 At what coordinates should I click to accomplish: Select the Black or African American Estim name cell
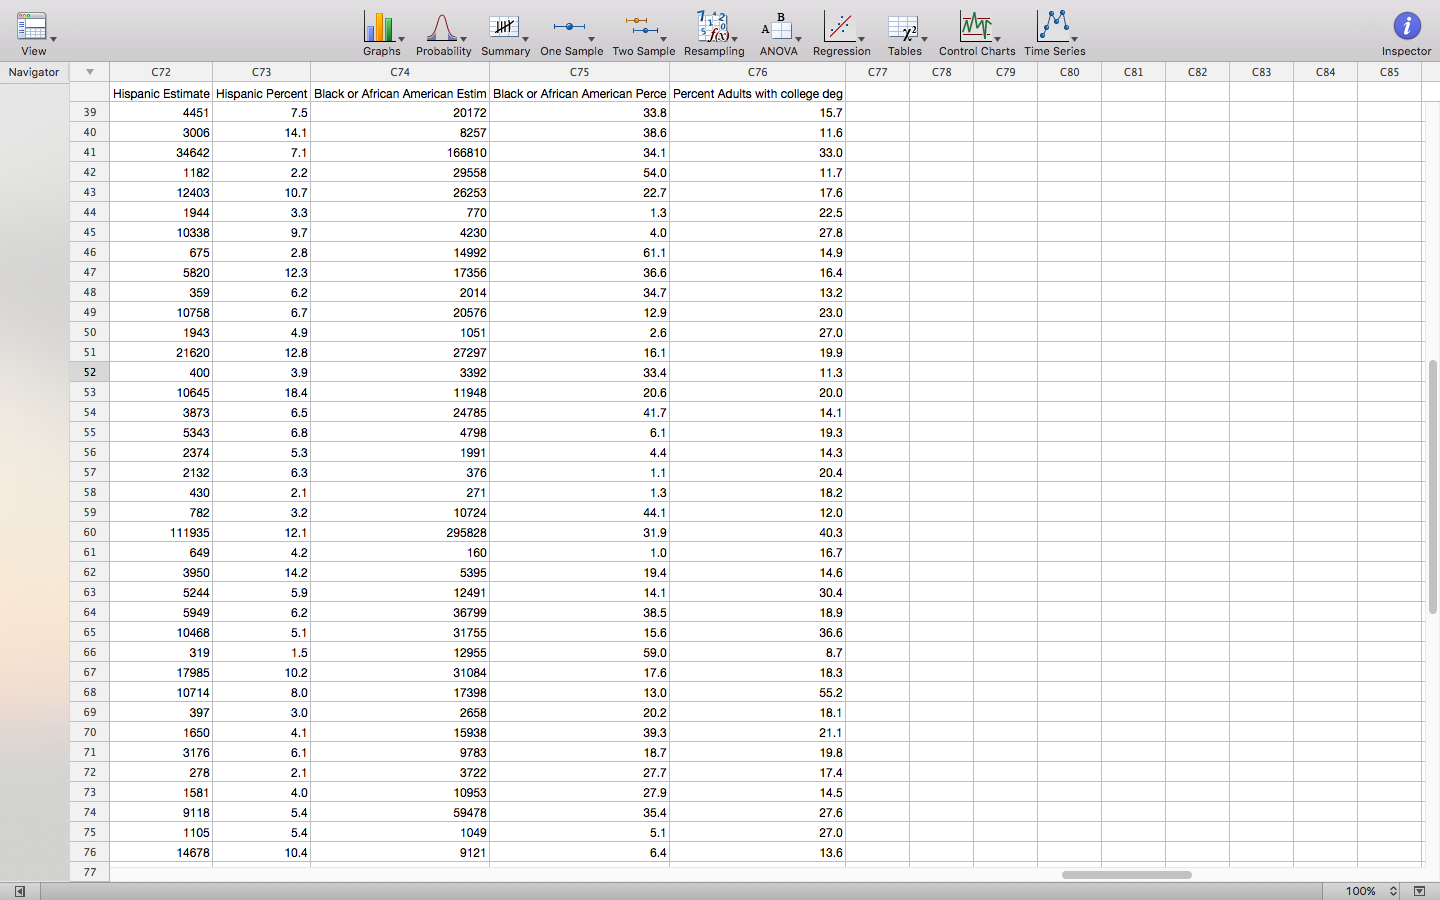point(400,93)
